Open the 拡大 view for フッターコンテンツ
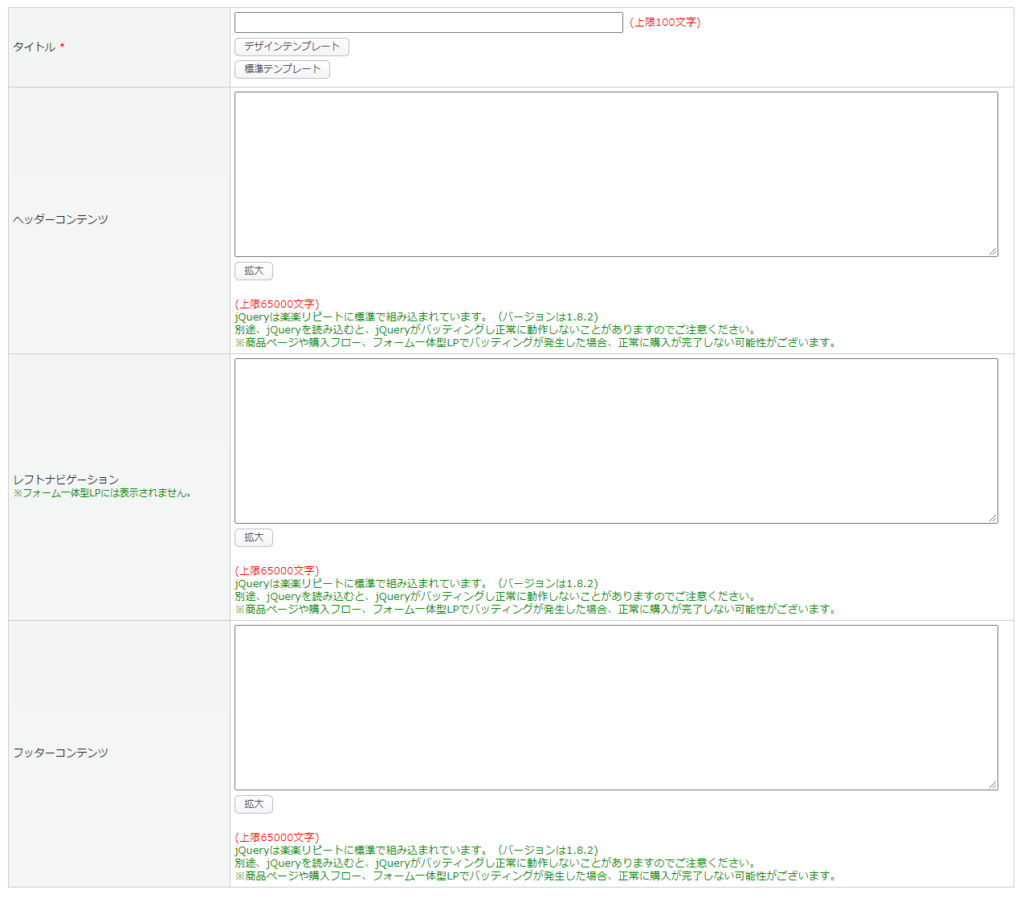Image resolution: width=1024 pixels, height=898 pixels. point(252,804)
